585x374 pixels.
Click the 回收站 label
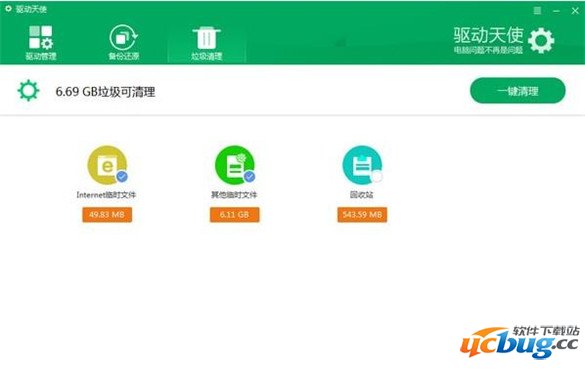[x=362, y=195]
